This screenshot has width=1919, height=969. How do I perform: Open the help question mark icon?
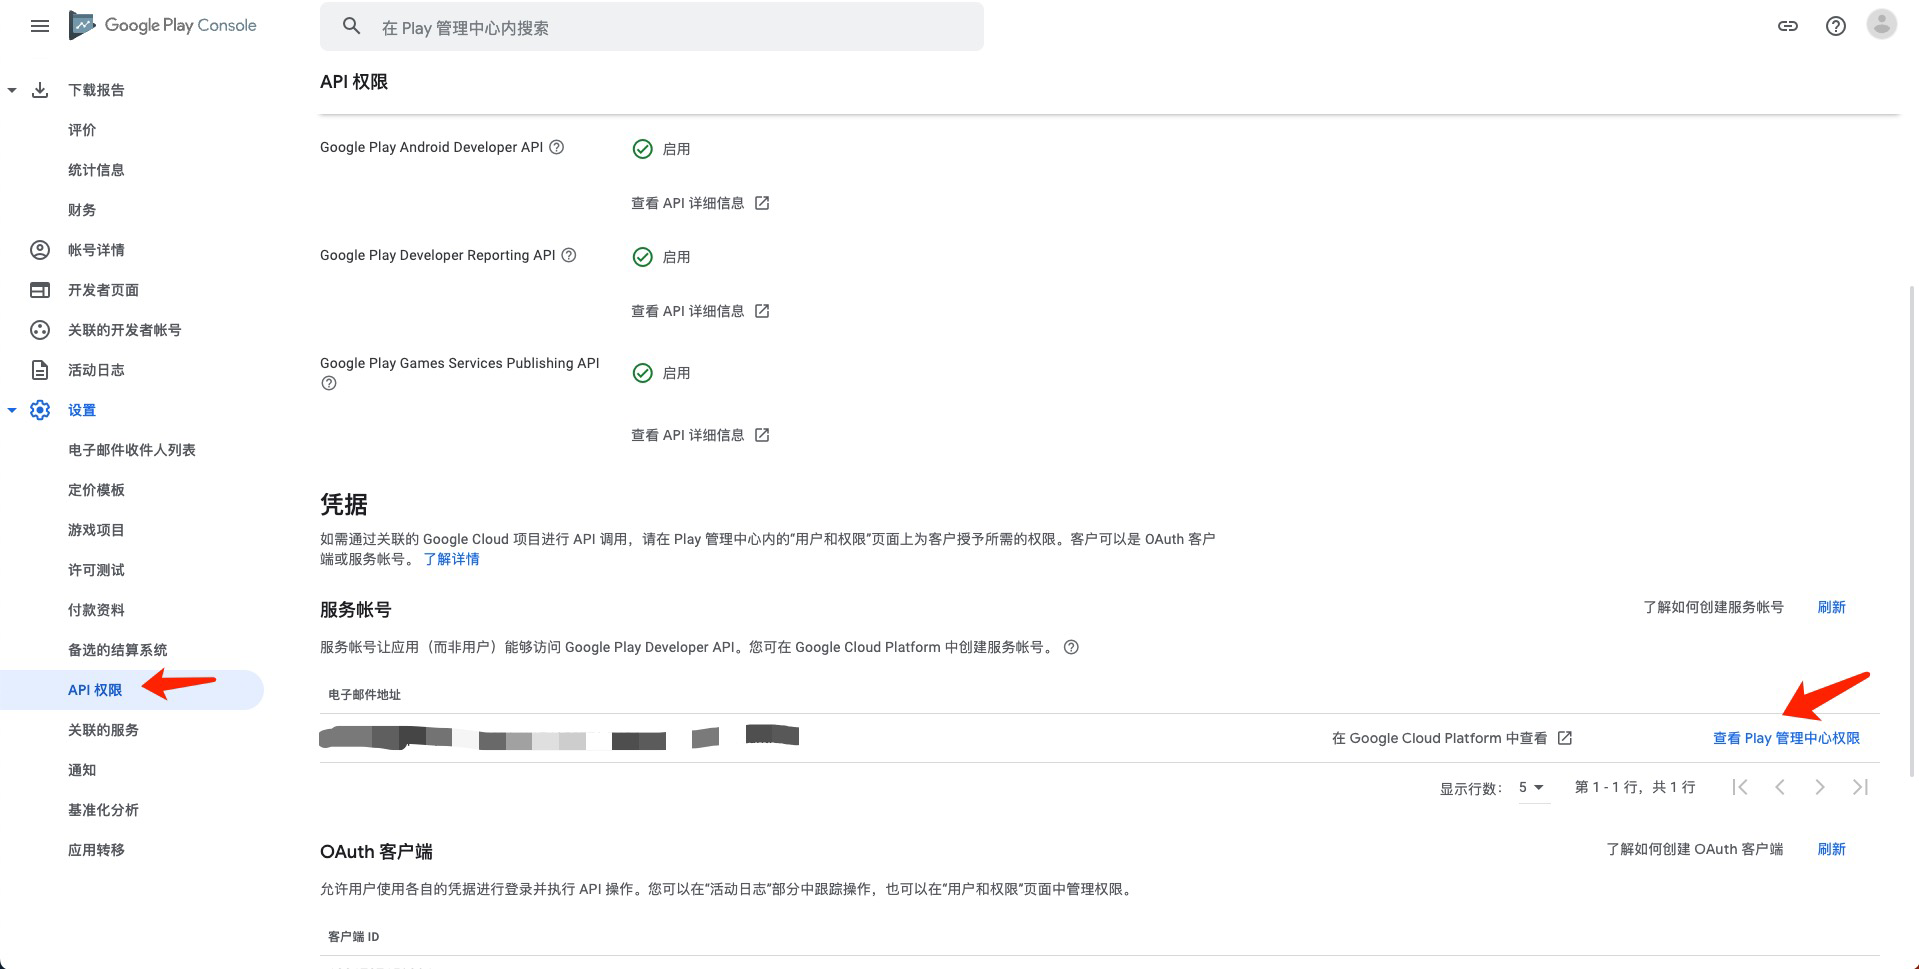pos(1836,26)
